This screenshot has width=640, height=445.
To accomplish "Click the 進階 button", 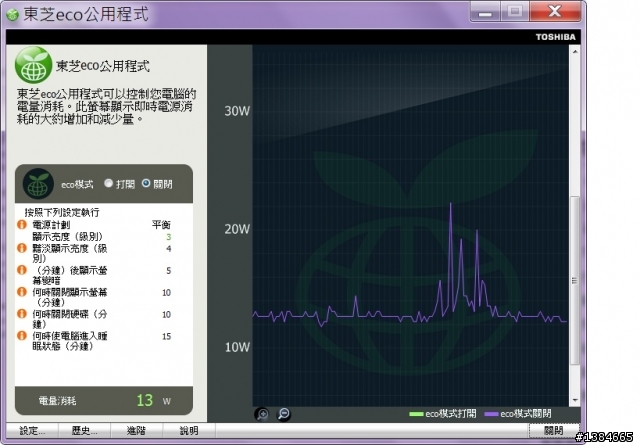I will 136,431.
